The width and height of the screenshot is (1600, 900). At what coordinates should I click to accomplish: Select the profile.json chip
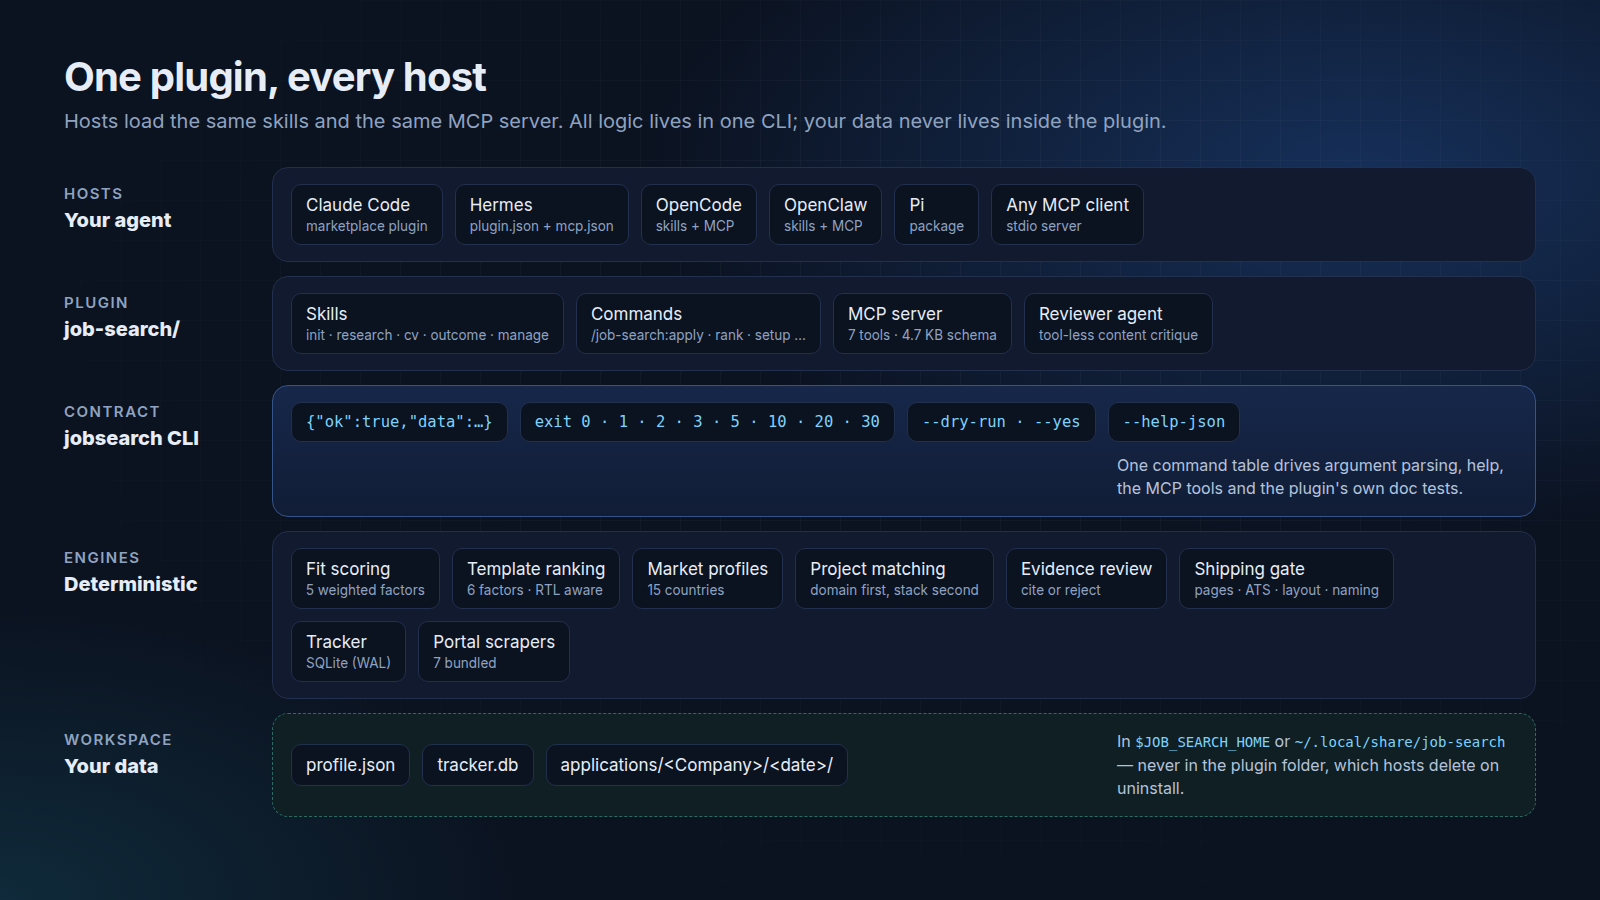pos(350,765)
